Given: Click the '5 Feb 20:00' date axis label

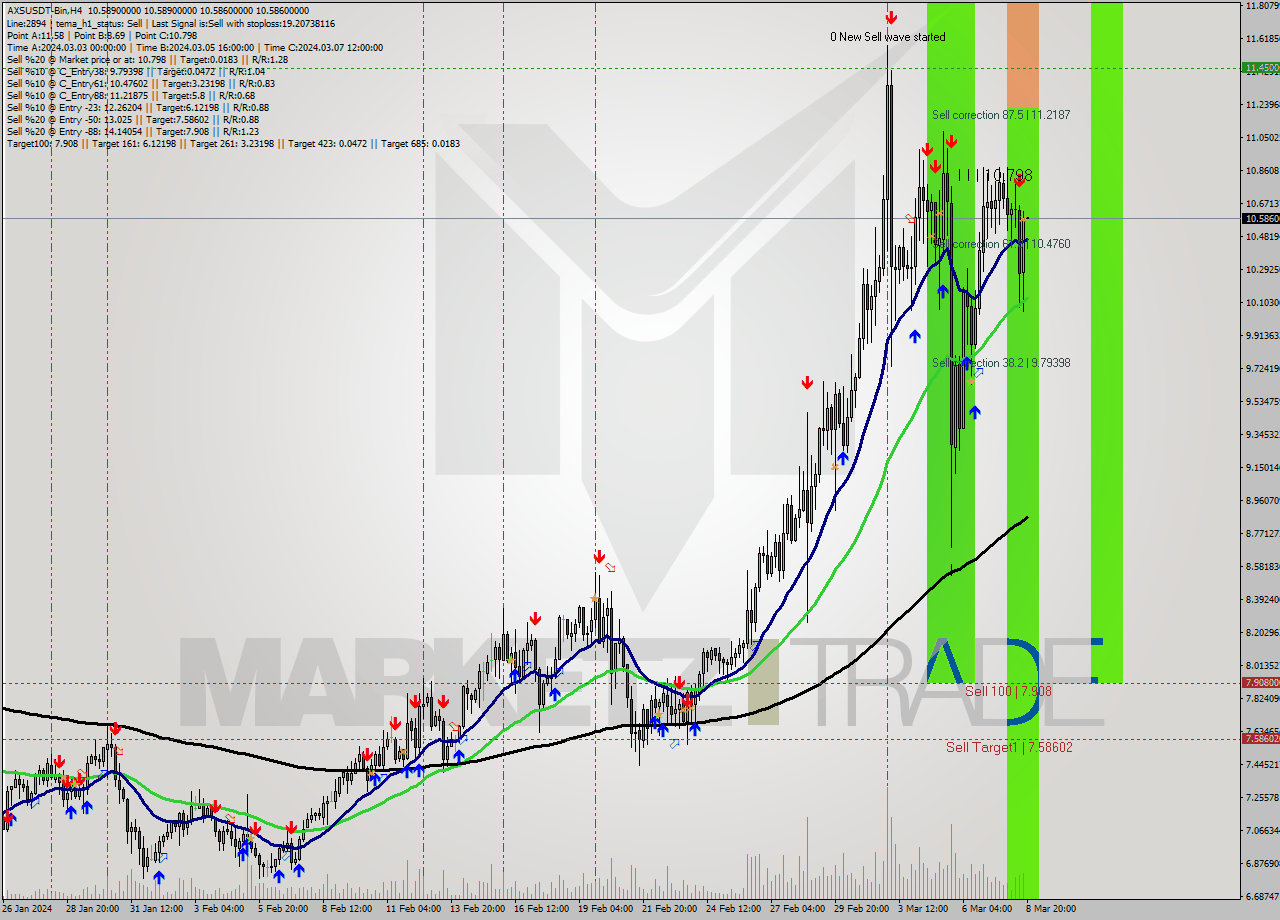Looking at the screenshot, I should [x=282, y=908].
